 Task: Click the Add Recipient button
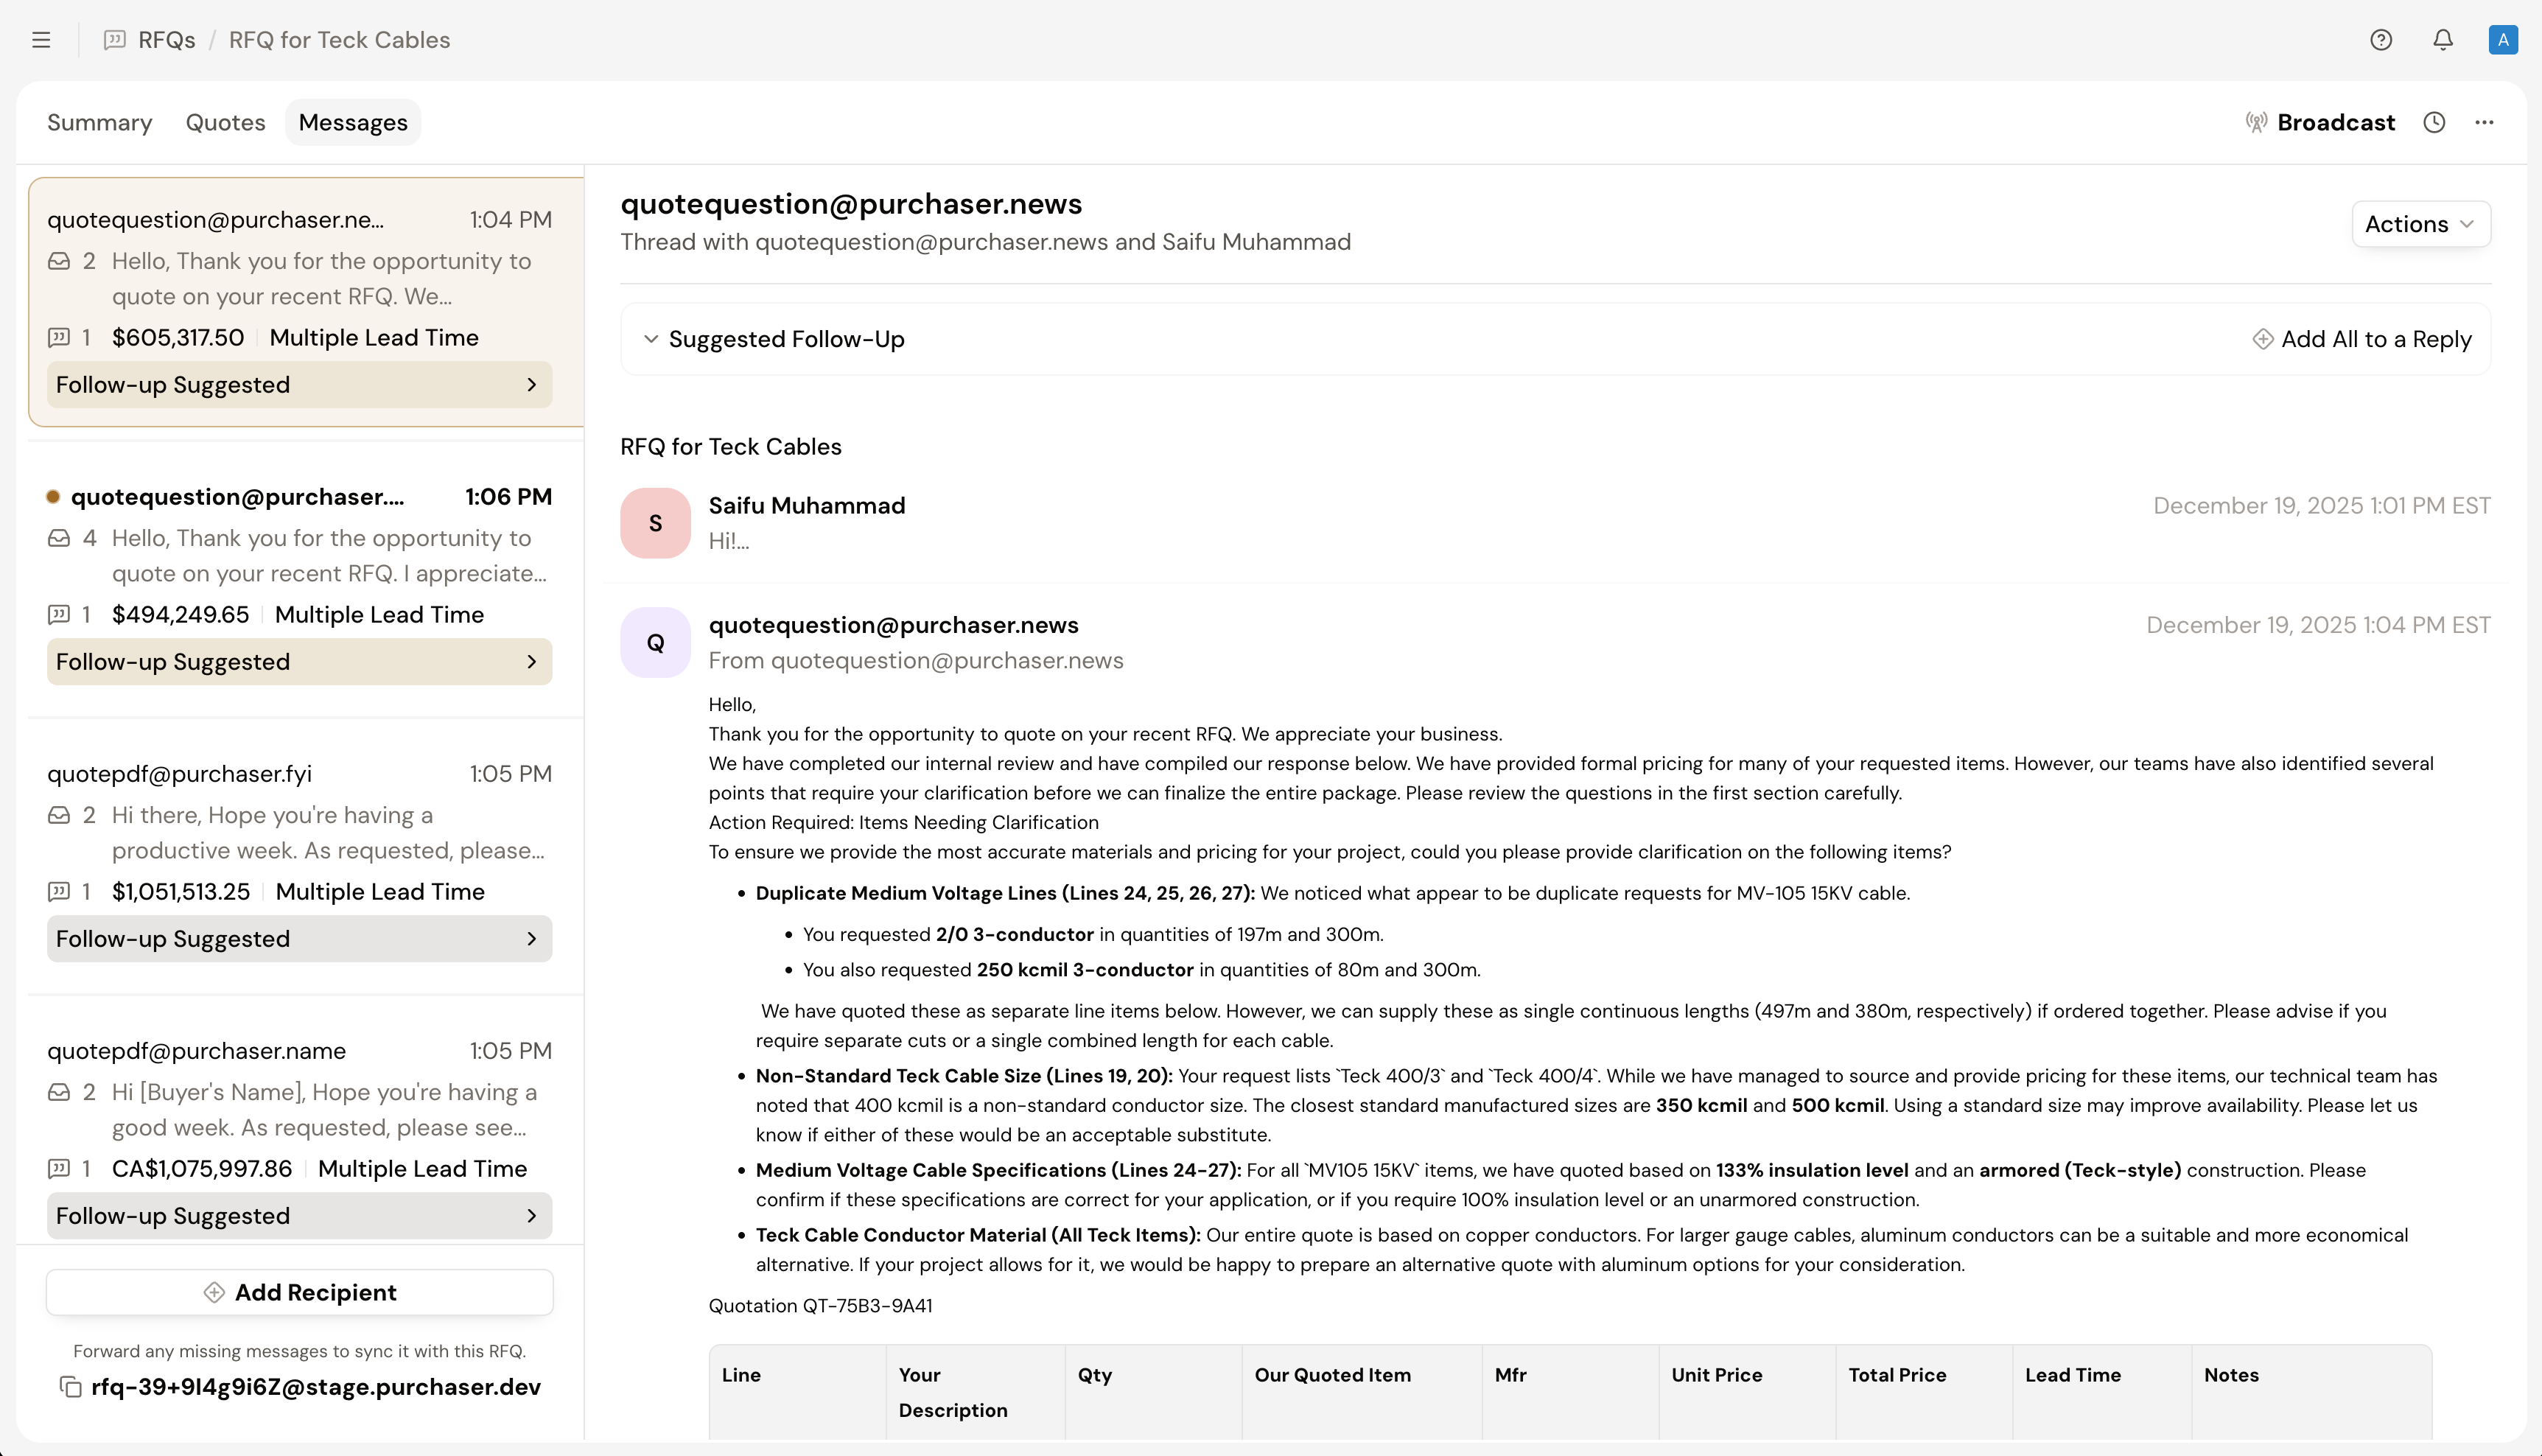click(299, 1292)
